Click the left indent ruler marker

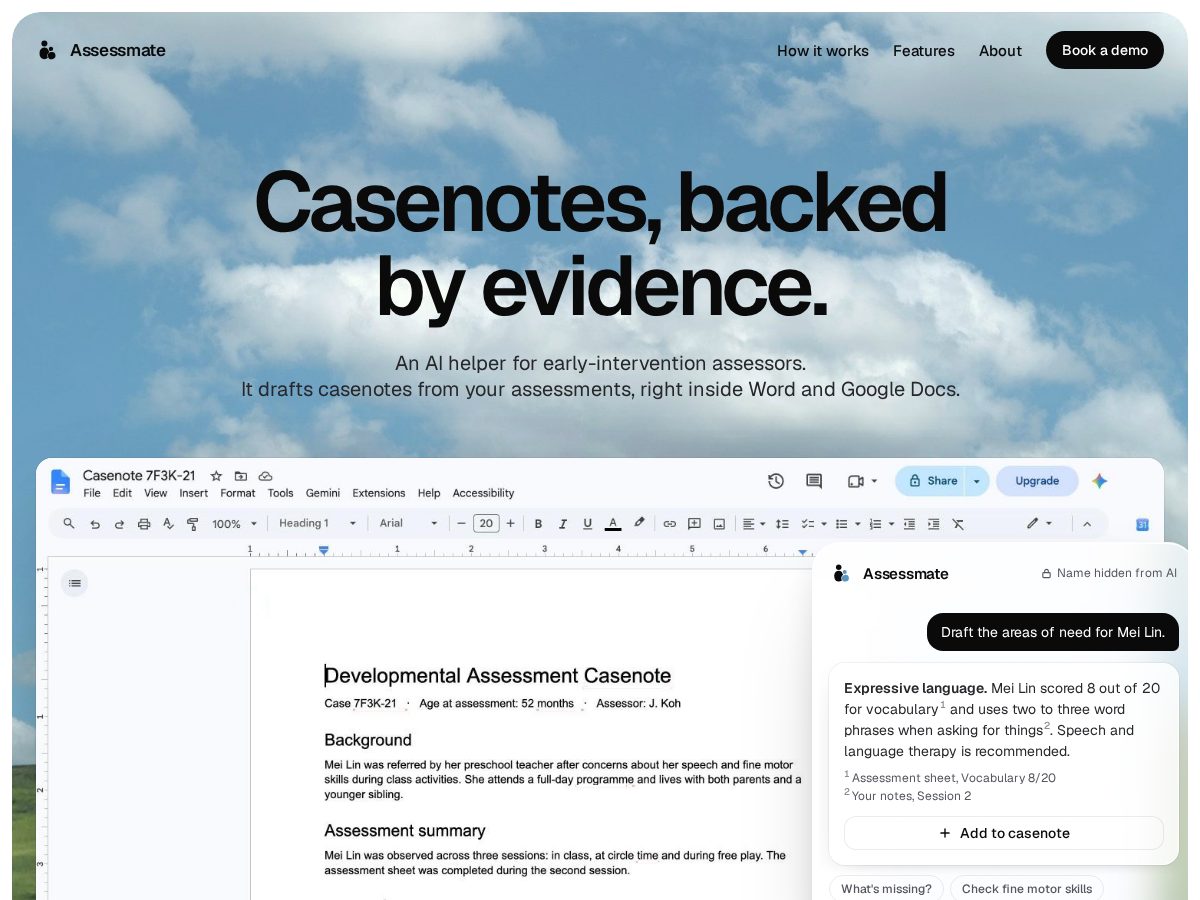click(323, 550)
